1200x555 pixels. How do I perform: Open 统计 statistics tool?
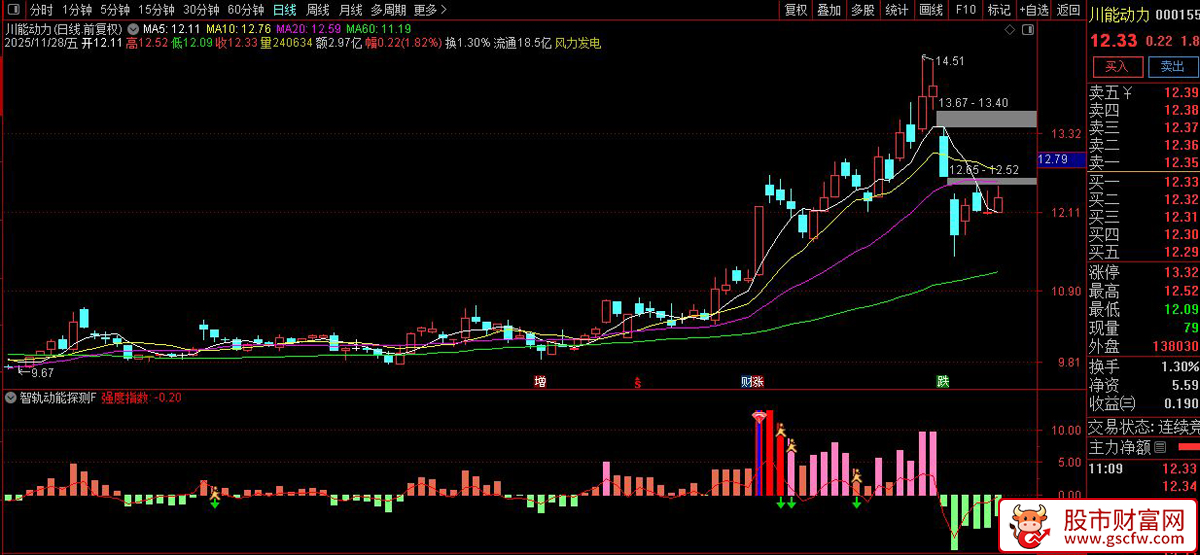[897, 10]
